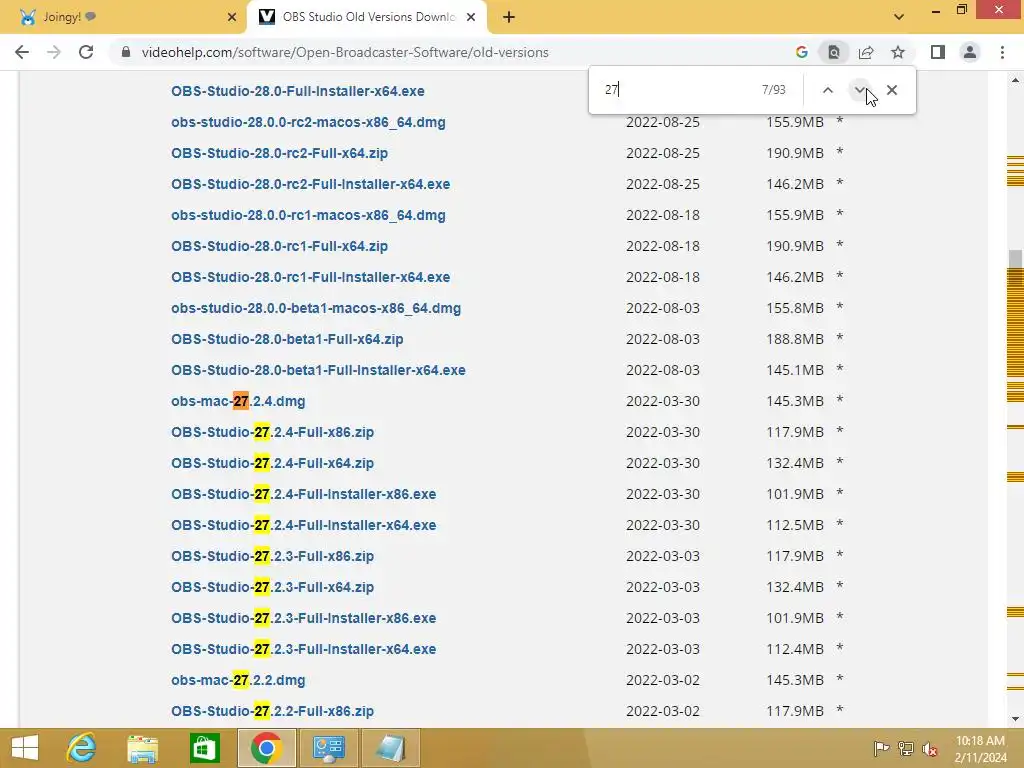The height and width of the screenshot is (768, 1024).
Task: Click the 112.5MB file size value
Action: (795, 525)
